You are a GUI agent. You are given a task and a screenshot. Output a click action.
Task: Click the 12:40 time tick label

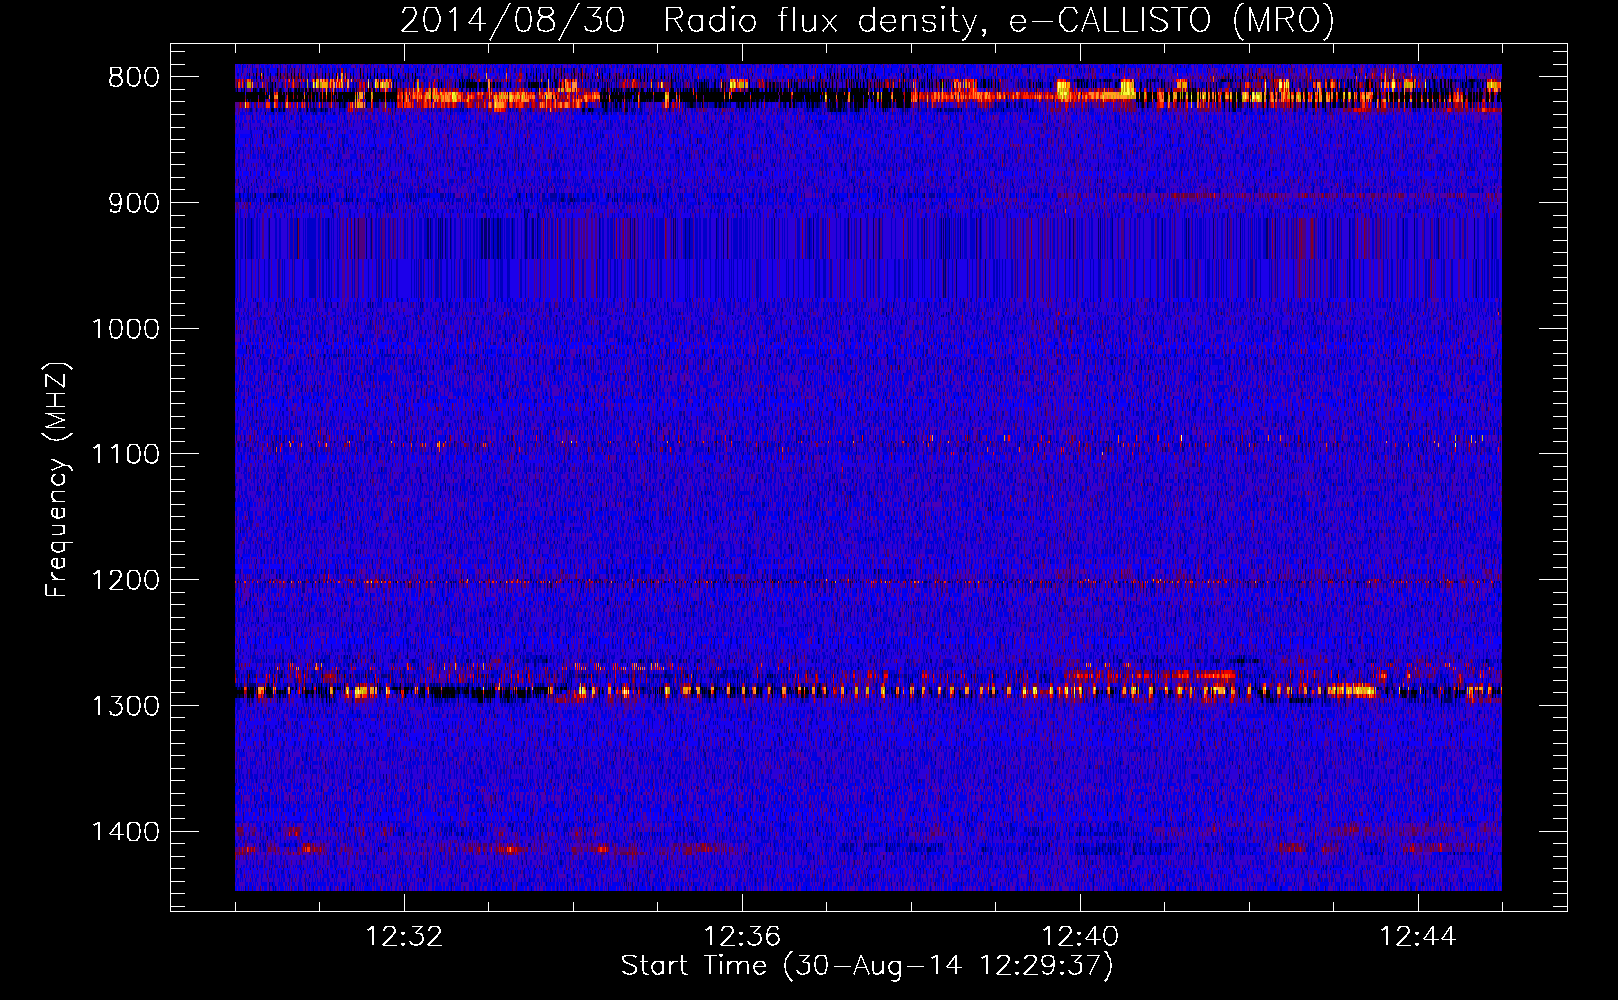1080,937
